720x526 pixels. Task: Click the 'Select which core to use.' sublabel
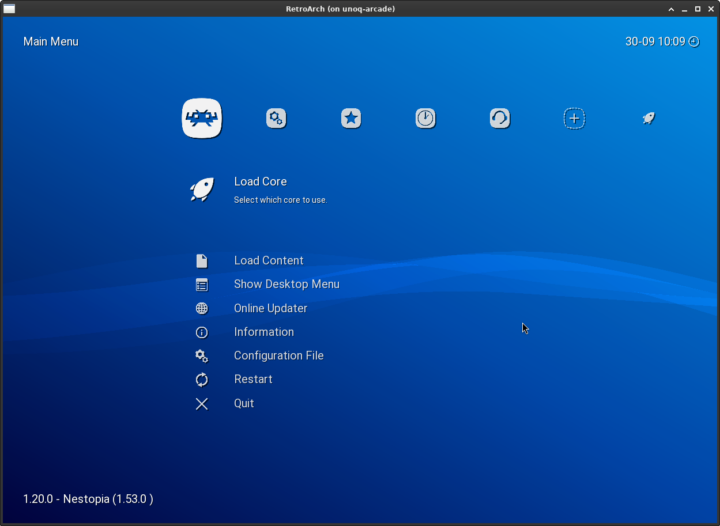click(281, 200)
